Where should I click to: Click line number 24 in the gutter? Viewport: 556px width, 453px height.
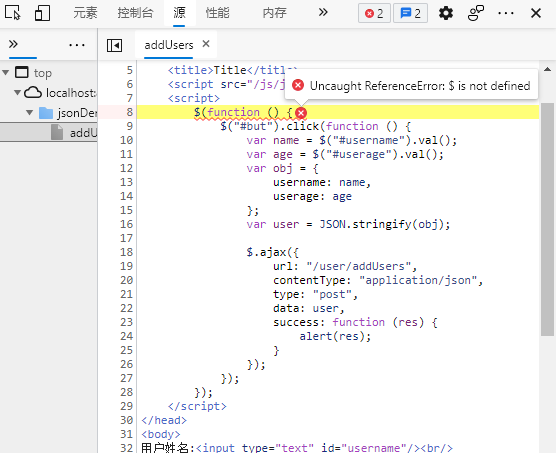(126, 336)
